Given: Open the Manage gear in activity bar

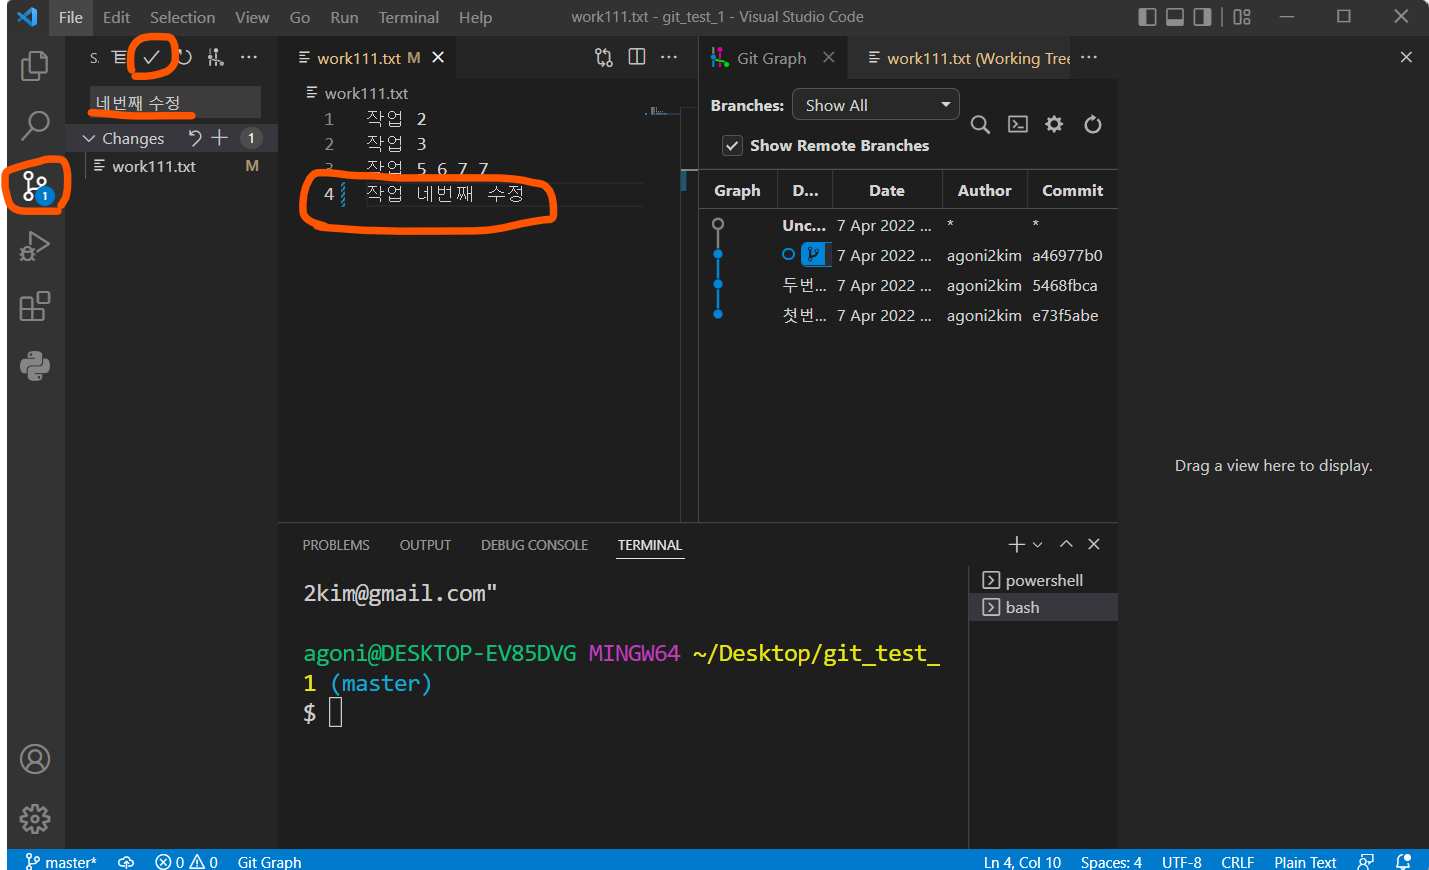Looking at the screenshot, I should [x=35, y=820].
